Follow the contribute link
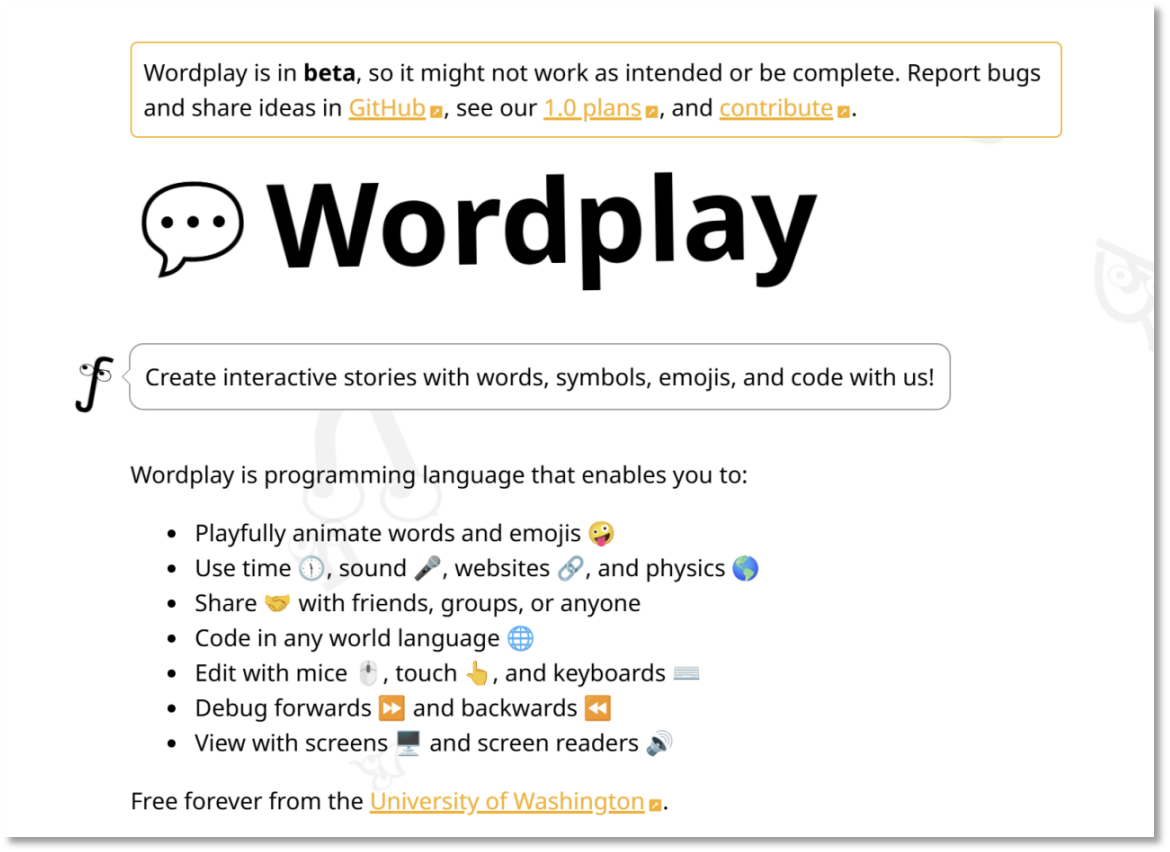1170x852 pixels. (x=776, y=109)
